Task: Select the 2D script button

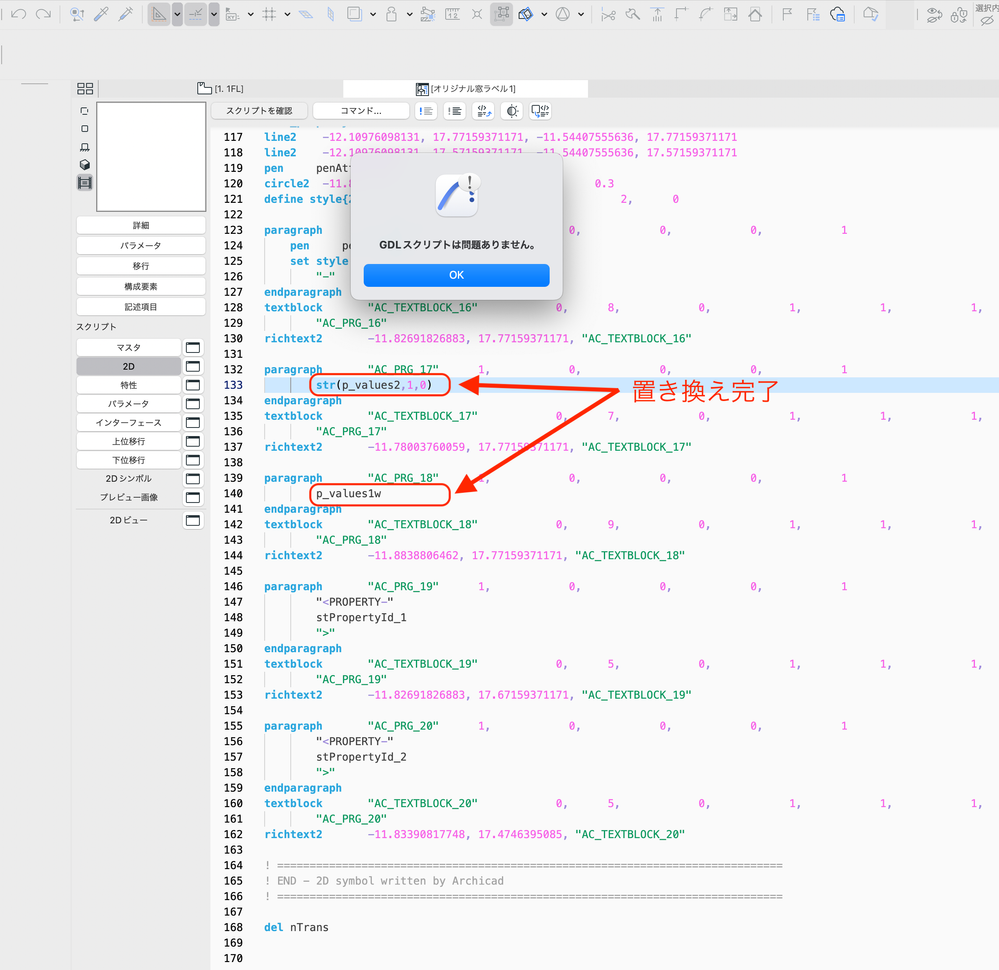Action: click(129, 366)
